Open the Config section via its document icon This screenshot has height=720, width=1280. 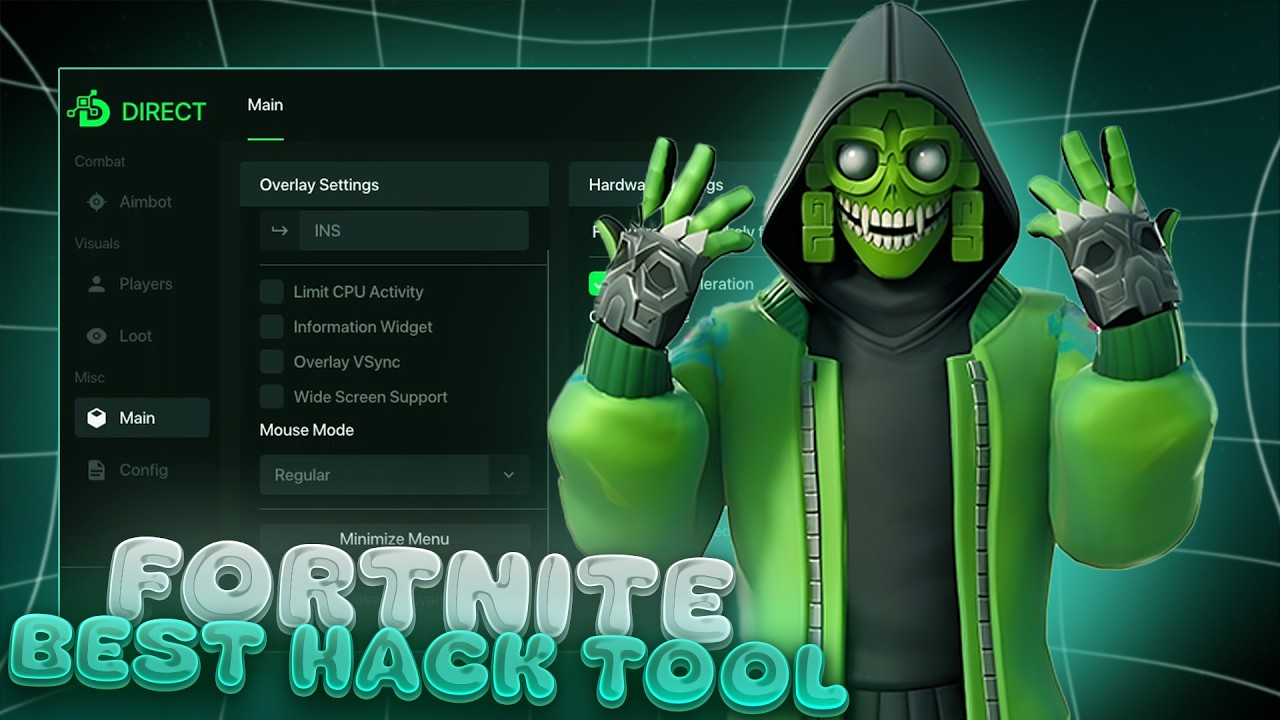96,470
